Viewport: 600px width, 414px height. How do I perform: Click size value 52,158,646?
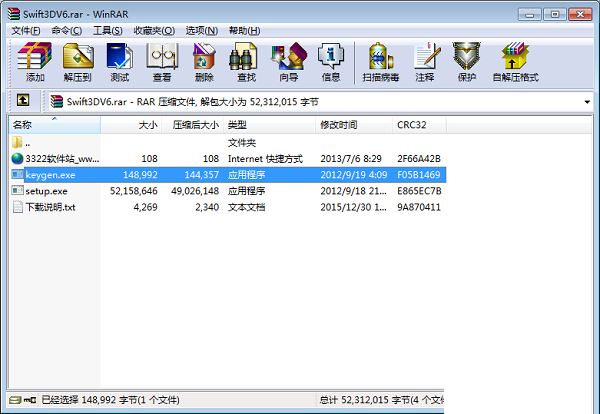134,191
